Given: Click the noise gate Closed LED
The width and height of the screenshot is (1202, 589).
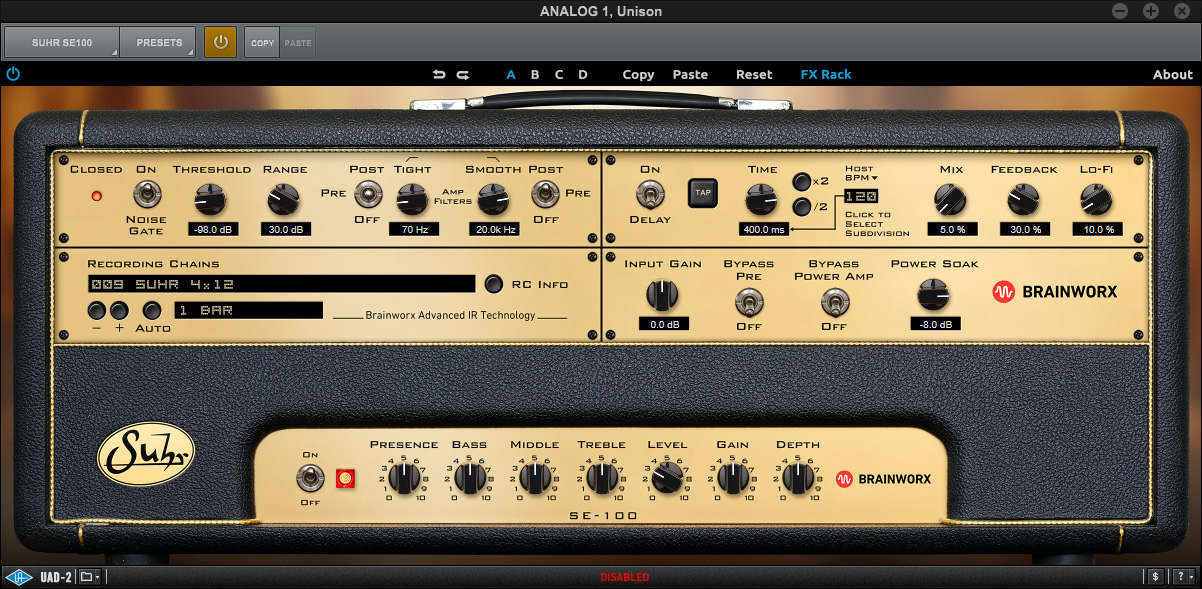Looking at the screenshot, I should tap(97, 195).
